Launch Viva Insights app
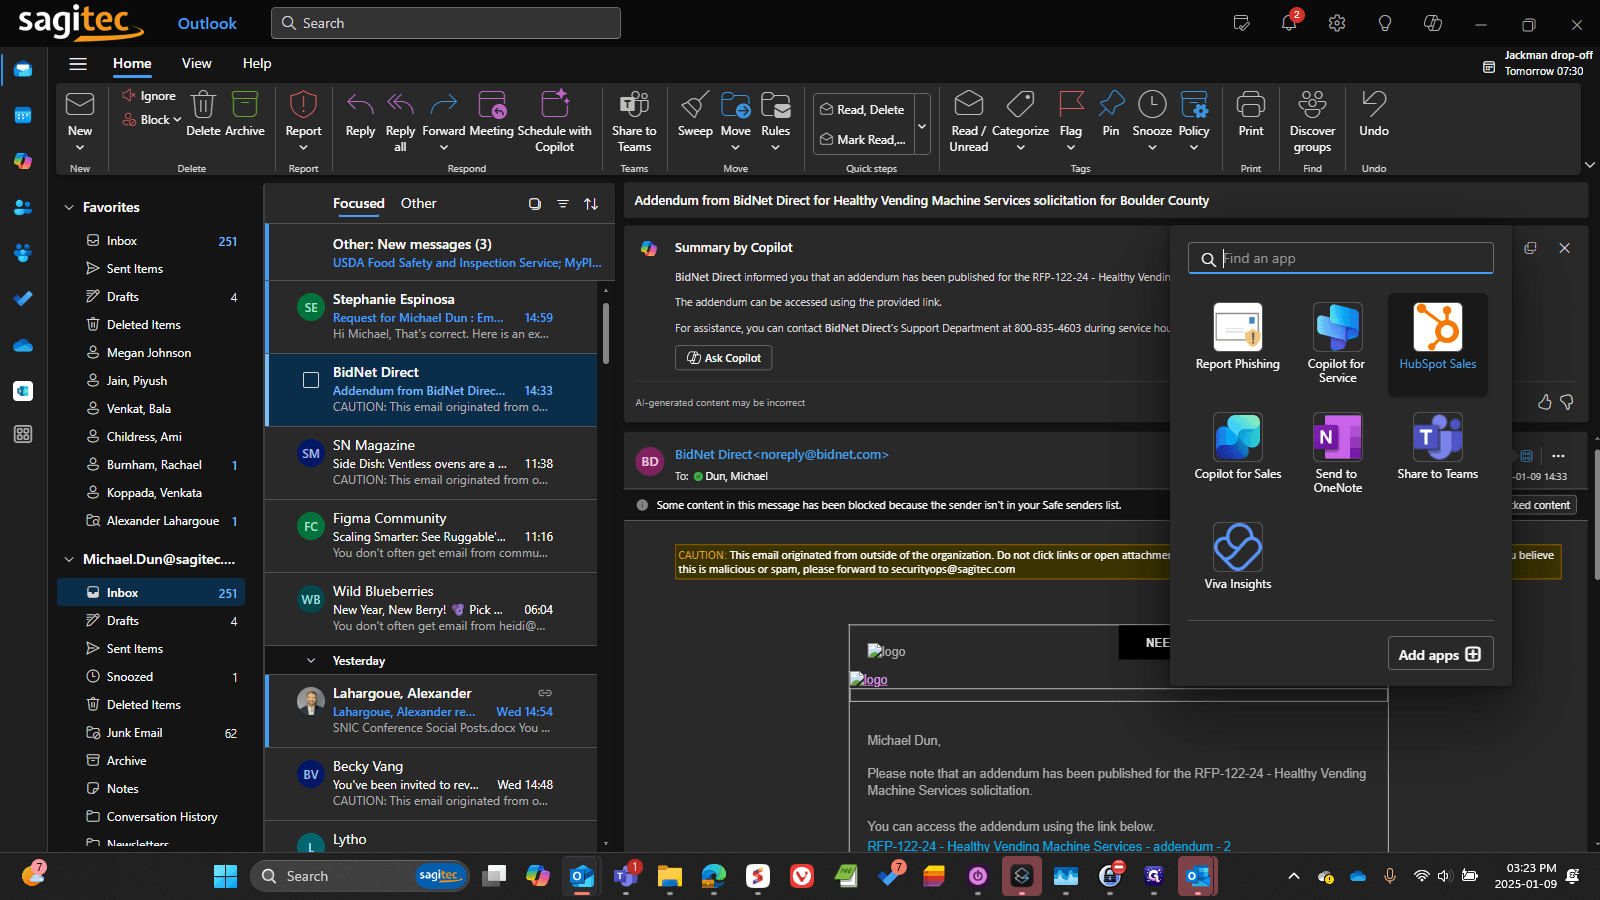Image resolution: width=1600 pixels, height=900 pixels. pos(1237,556)
